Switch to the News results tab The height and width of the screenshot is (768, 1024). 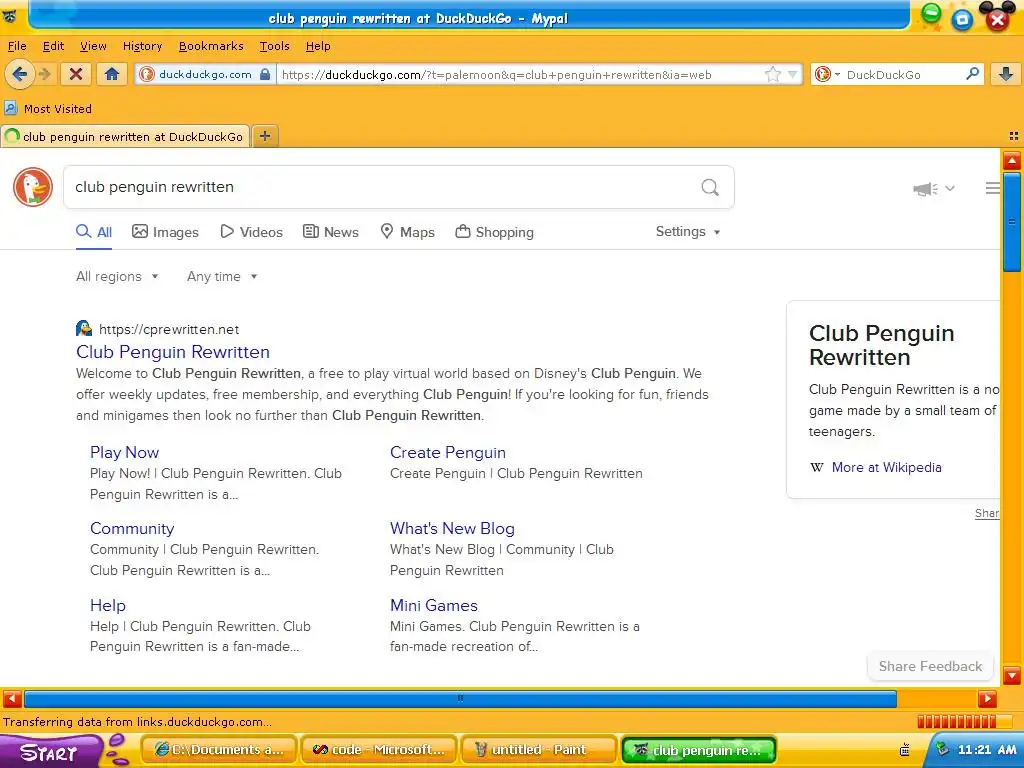(x=330, y=232)
